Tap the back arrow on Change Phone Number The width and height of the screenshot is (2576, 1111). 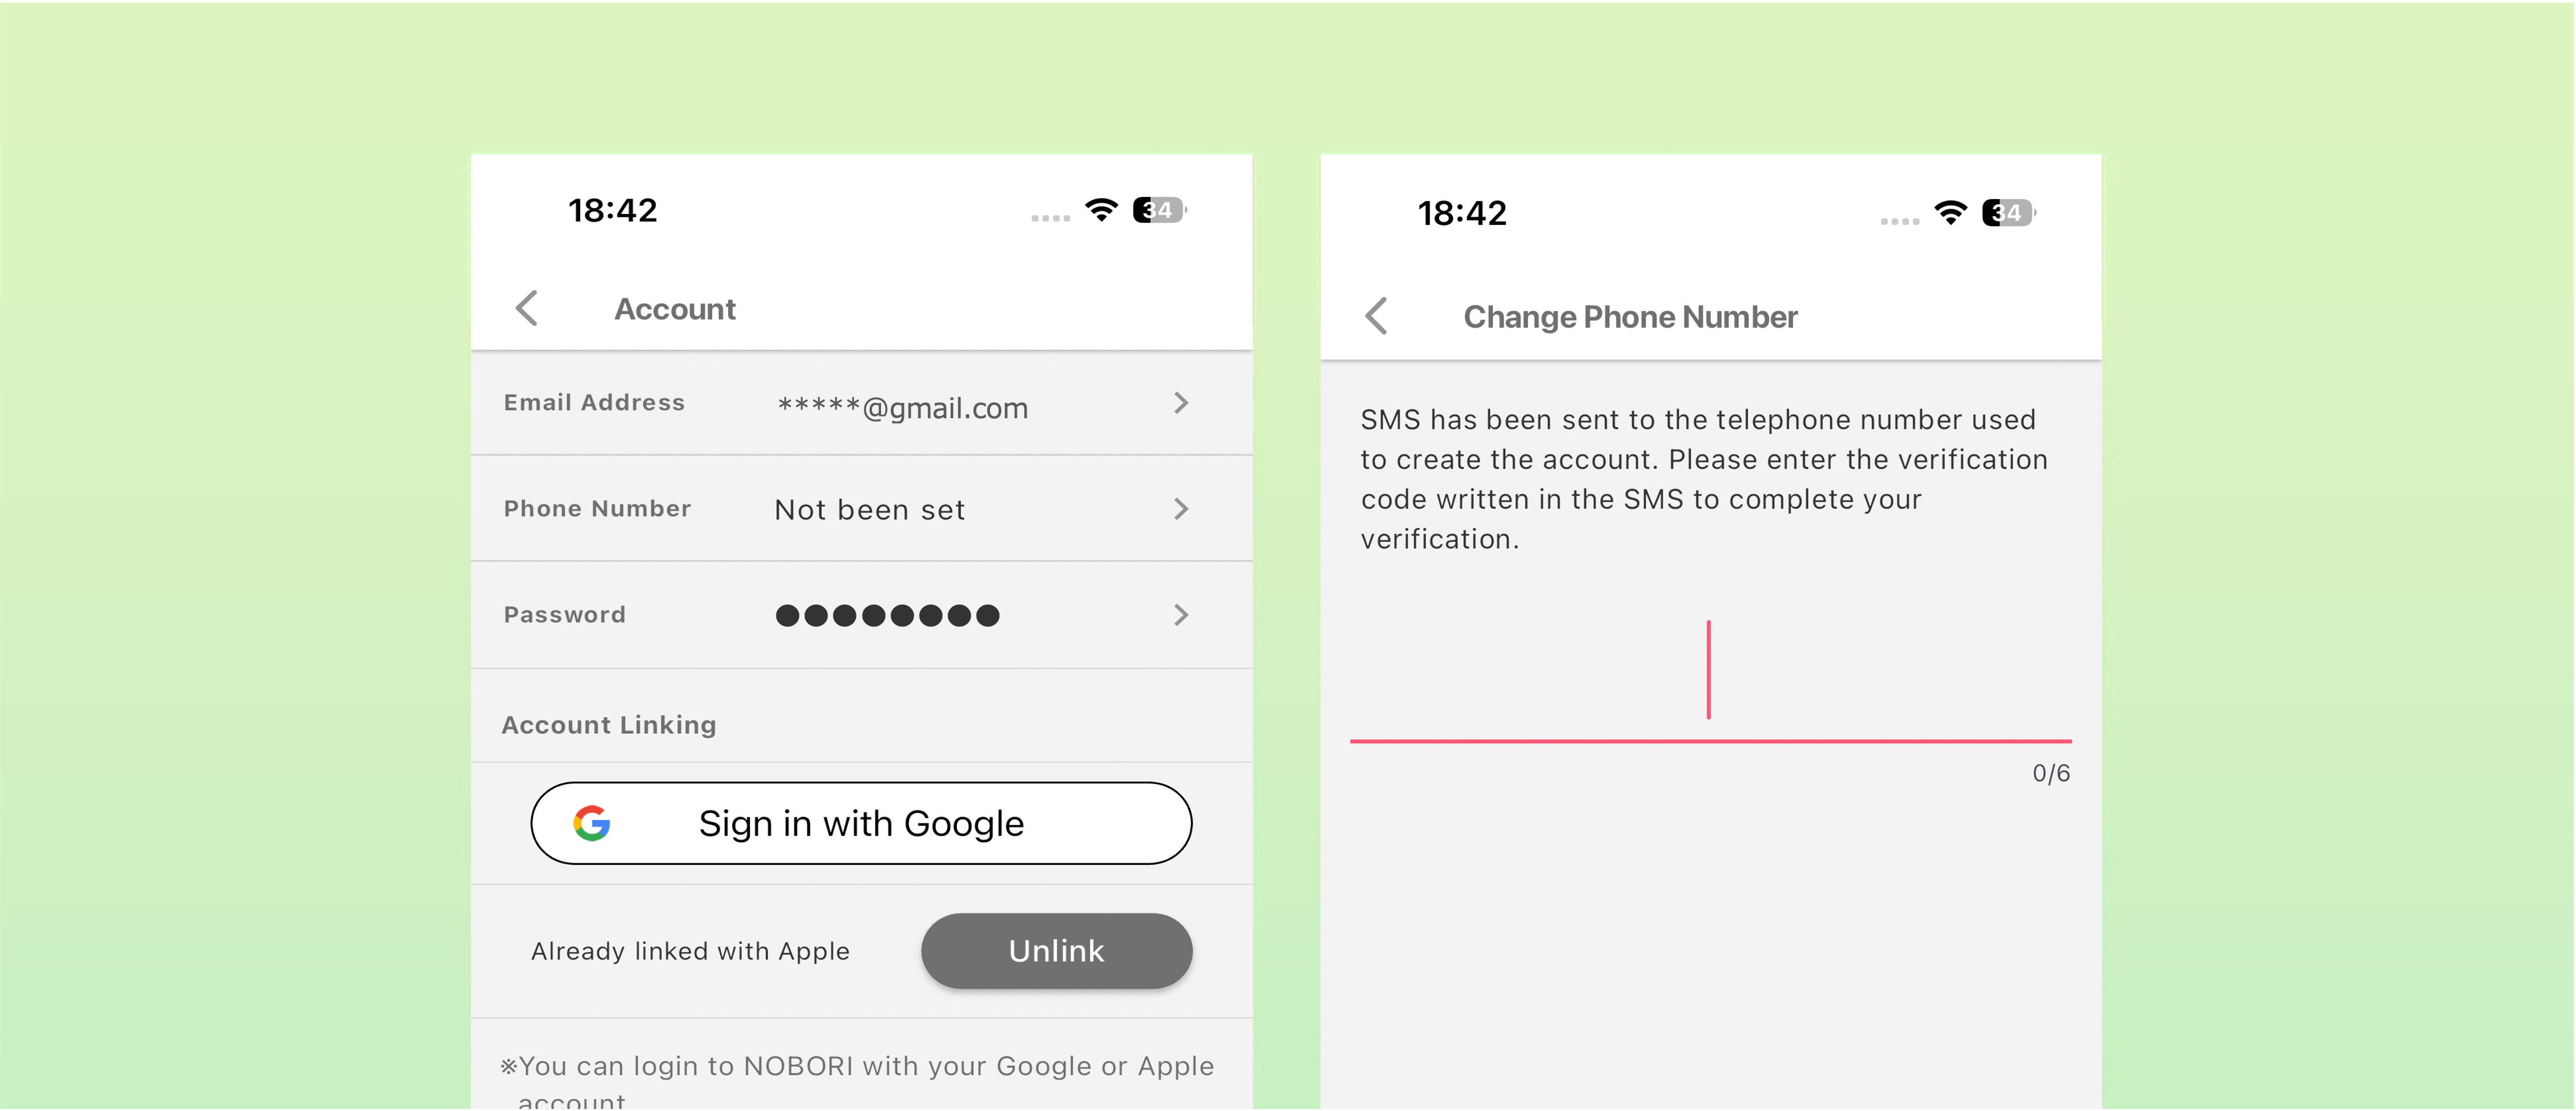tap(1380, 316)
